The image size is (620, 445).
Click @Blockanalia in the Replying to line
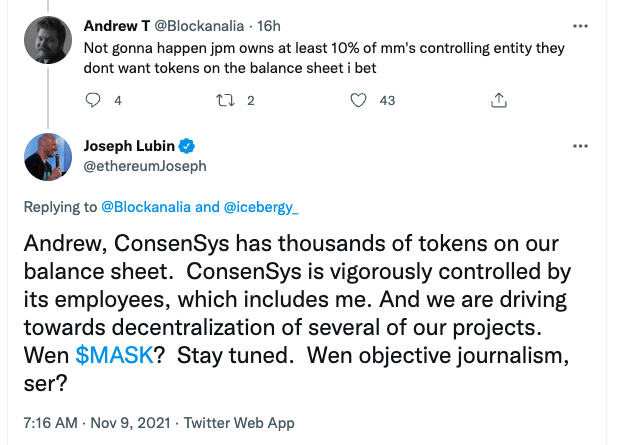[141, 207]
